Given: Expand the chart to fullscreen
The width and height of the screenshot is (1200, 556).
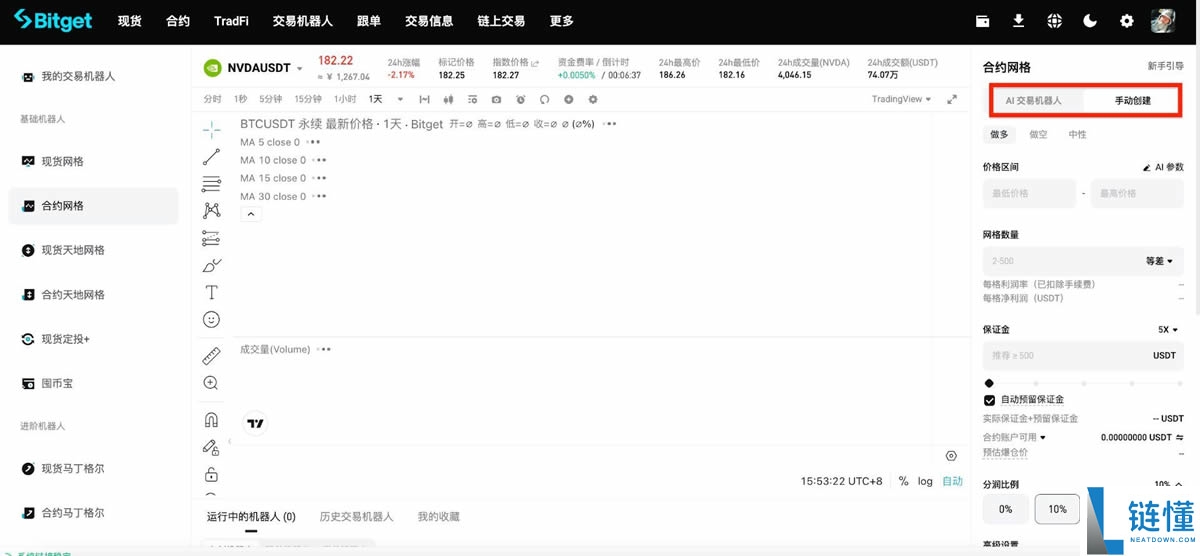Looking at the screenshot, I should [x=952, y=99].
